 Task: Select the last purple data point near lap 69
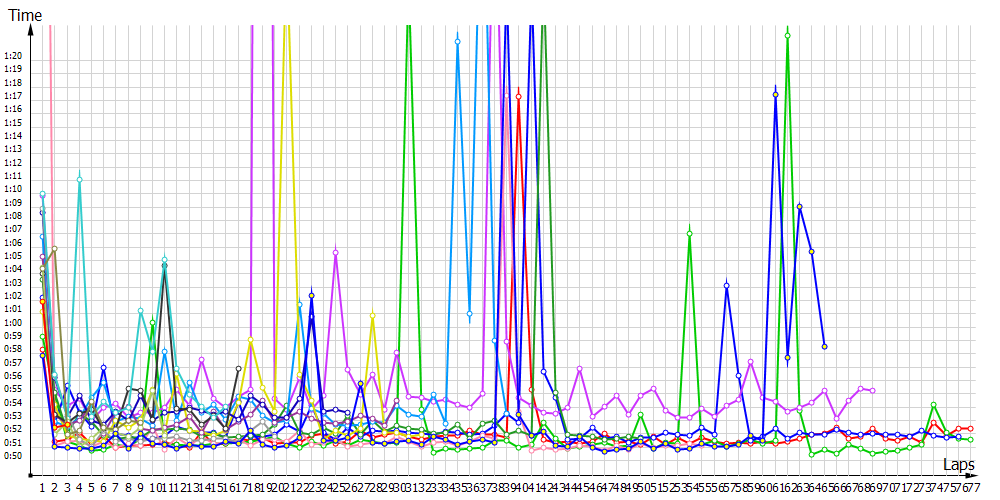click(x=873, y=390)
